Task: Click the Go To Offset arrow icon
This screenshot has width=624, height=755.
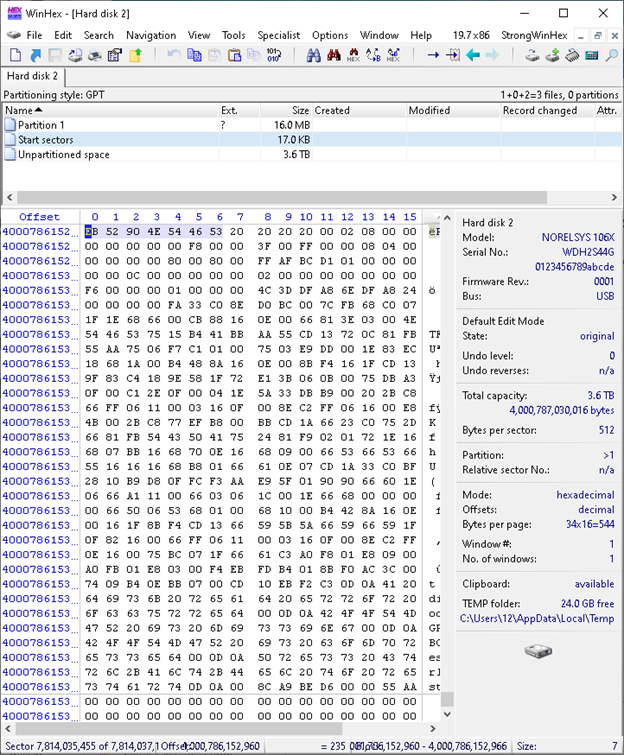Action: [x=433, y=55]
